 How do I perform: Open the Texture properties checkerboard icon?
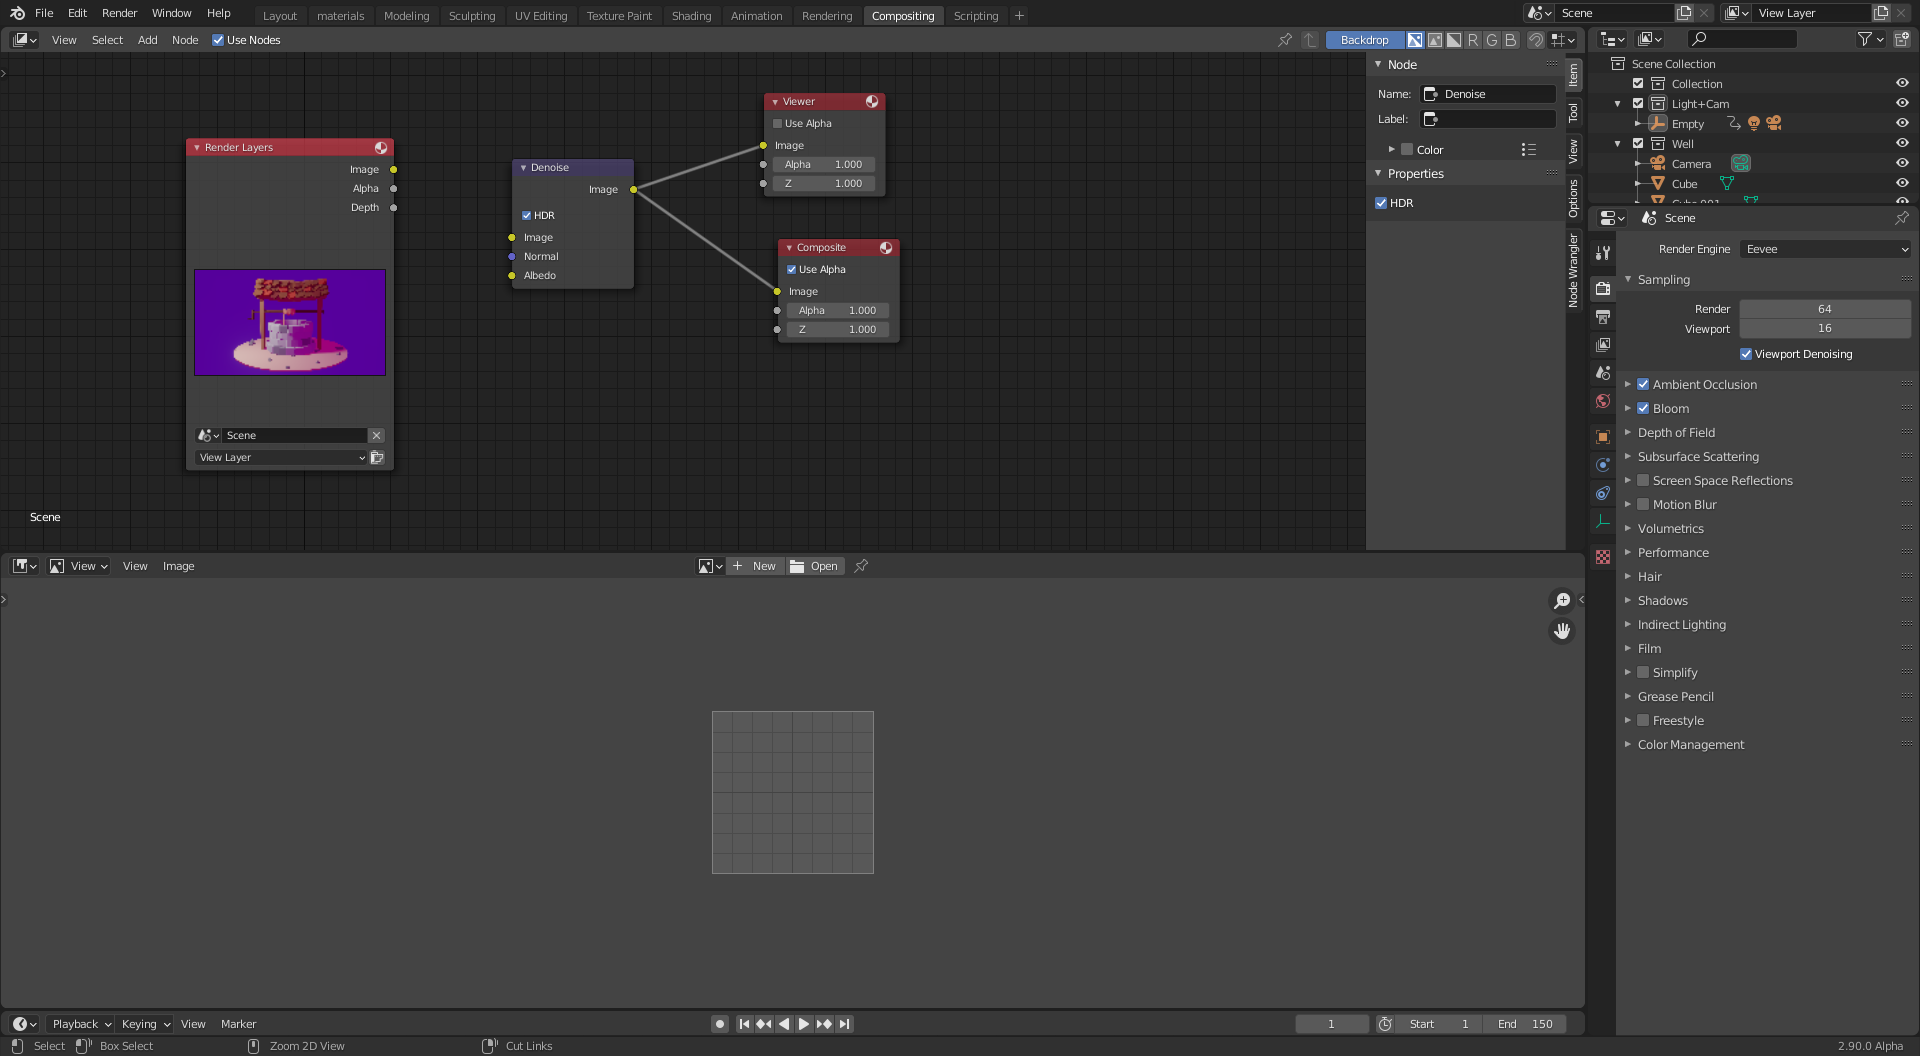click(x=1603, y=557)
